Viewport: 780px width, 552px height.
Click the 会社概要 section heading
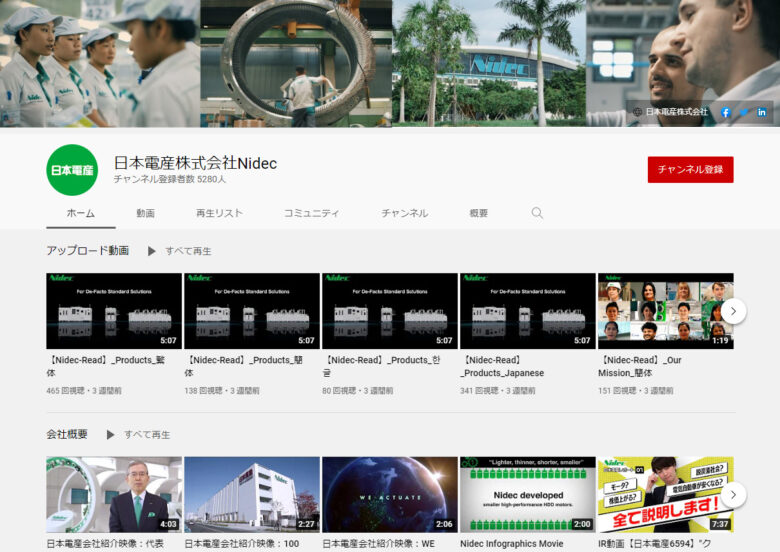point(67,434)
